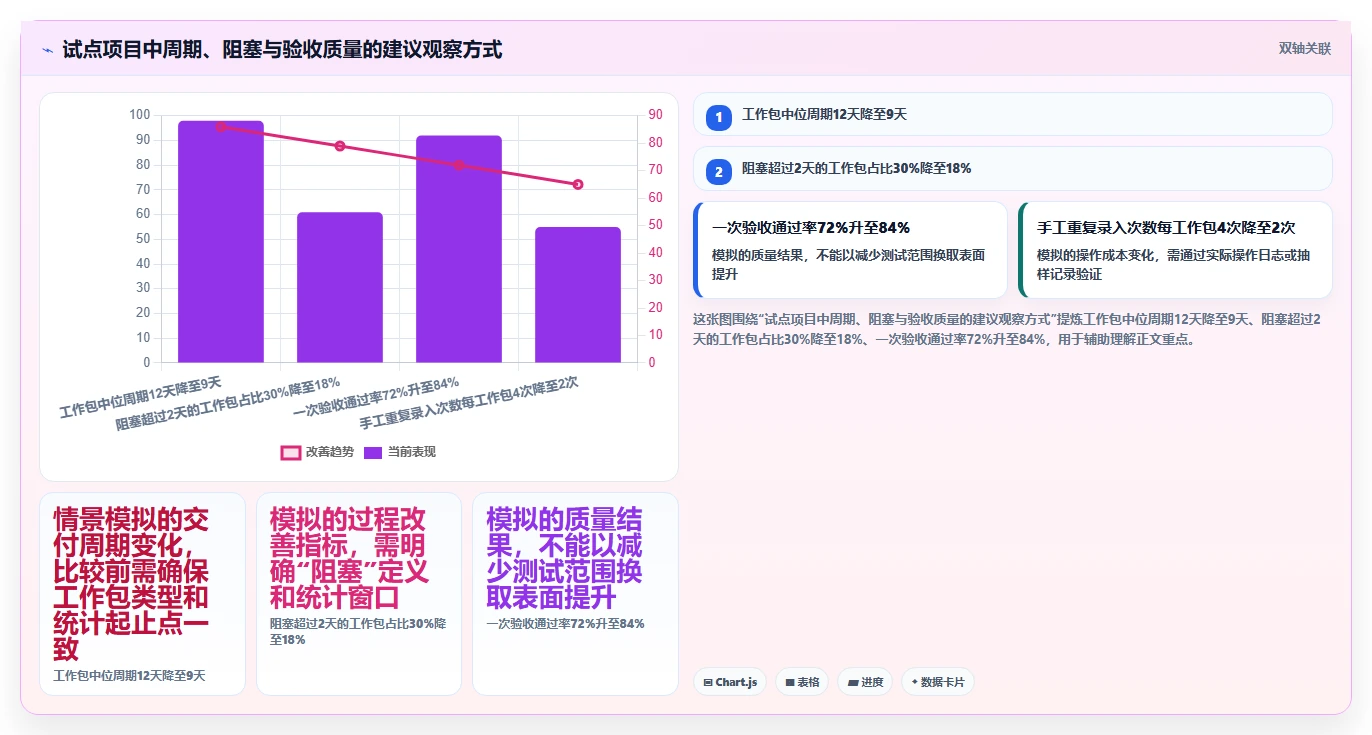
Task: Select the 进度 tag chip
Action: pos(865,682)
